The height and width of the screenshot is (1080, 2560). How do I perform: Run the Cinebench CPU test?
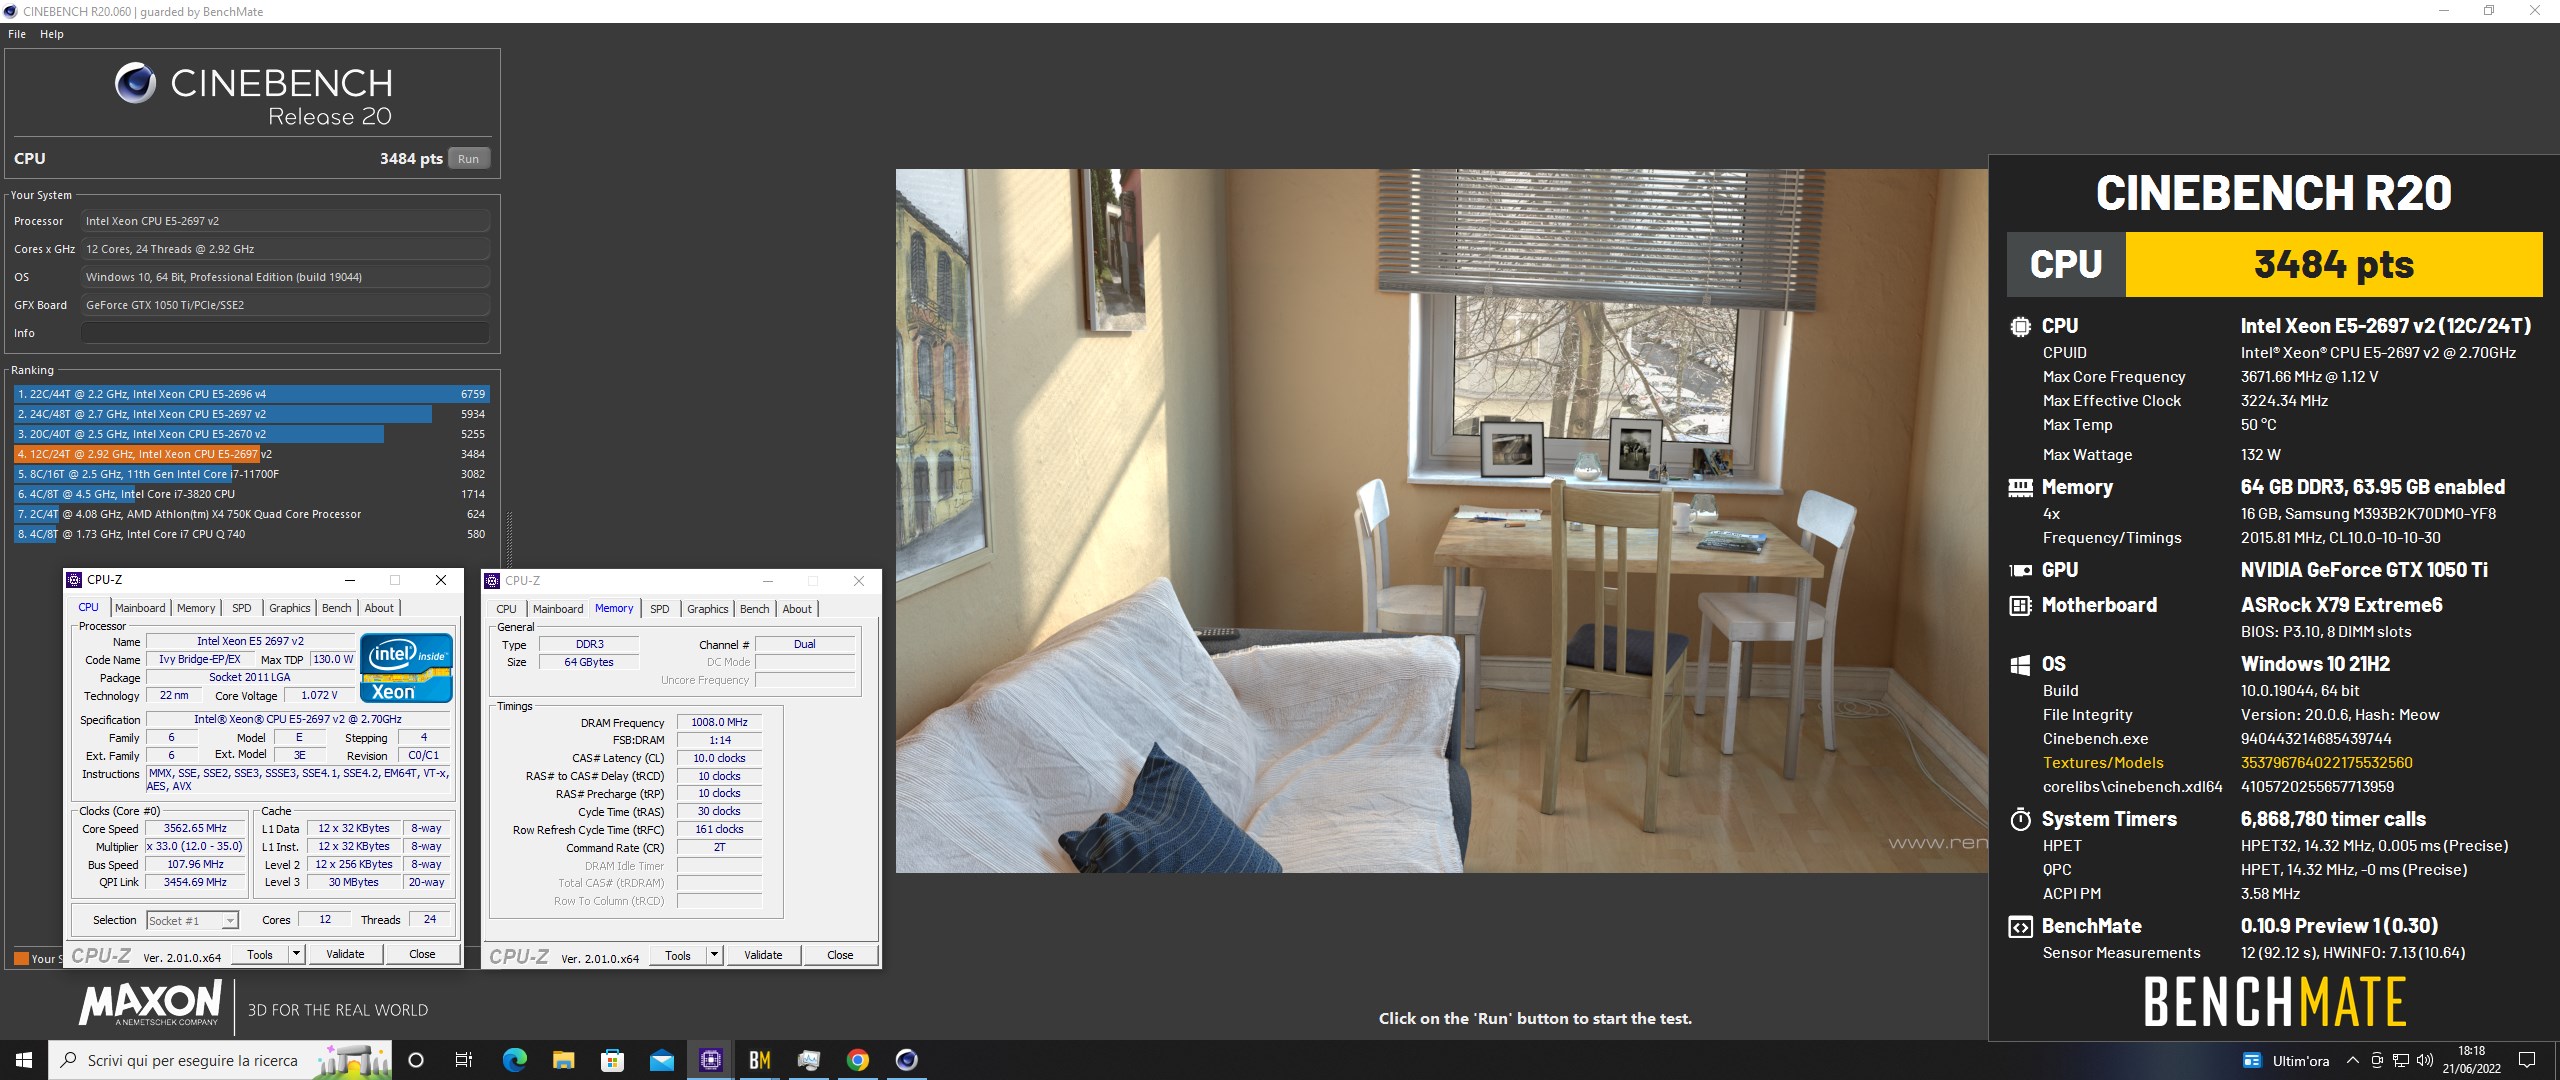pyautogui.click(x=468, y=159)
